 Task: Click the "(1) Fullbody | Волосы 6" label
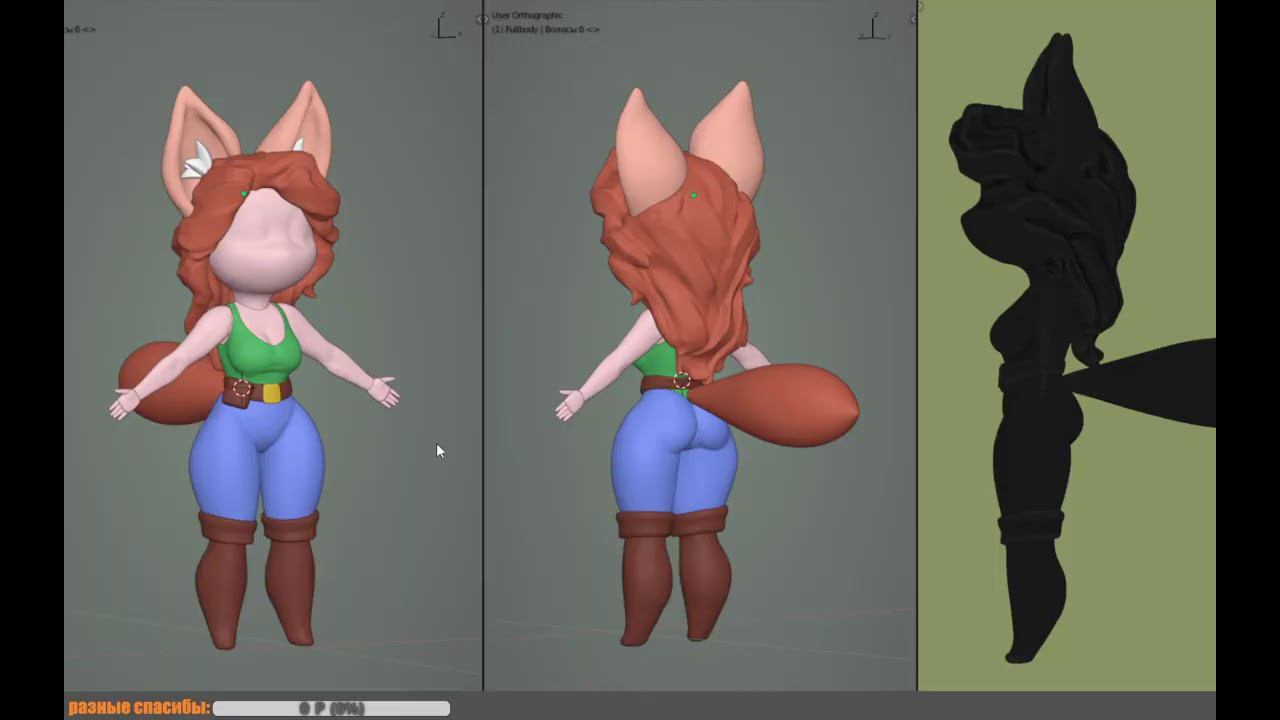click(545, 30)
